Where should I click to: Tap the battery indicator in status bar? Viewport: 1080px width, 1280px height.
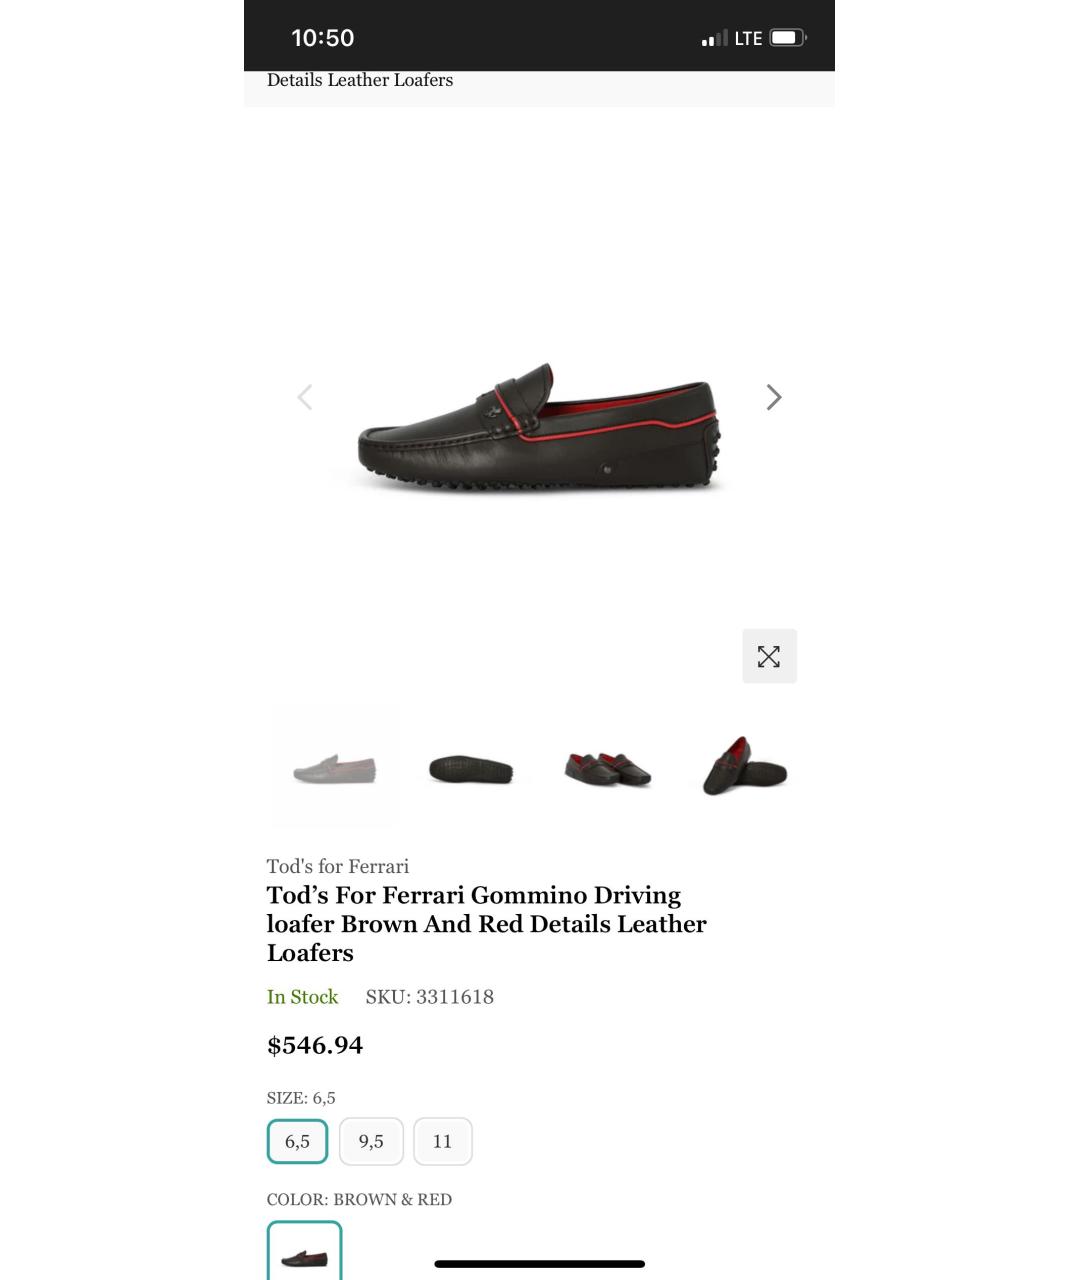(788, 38)
